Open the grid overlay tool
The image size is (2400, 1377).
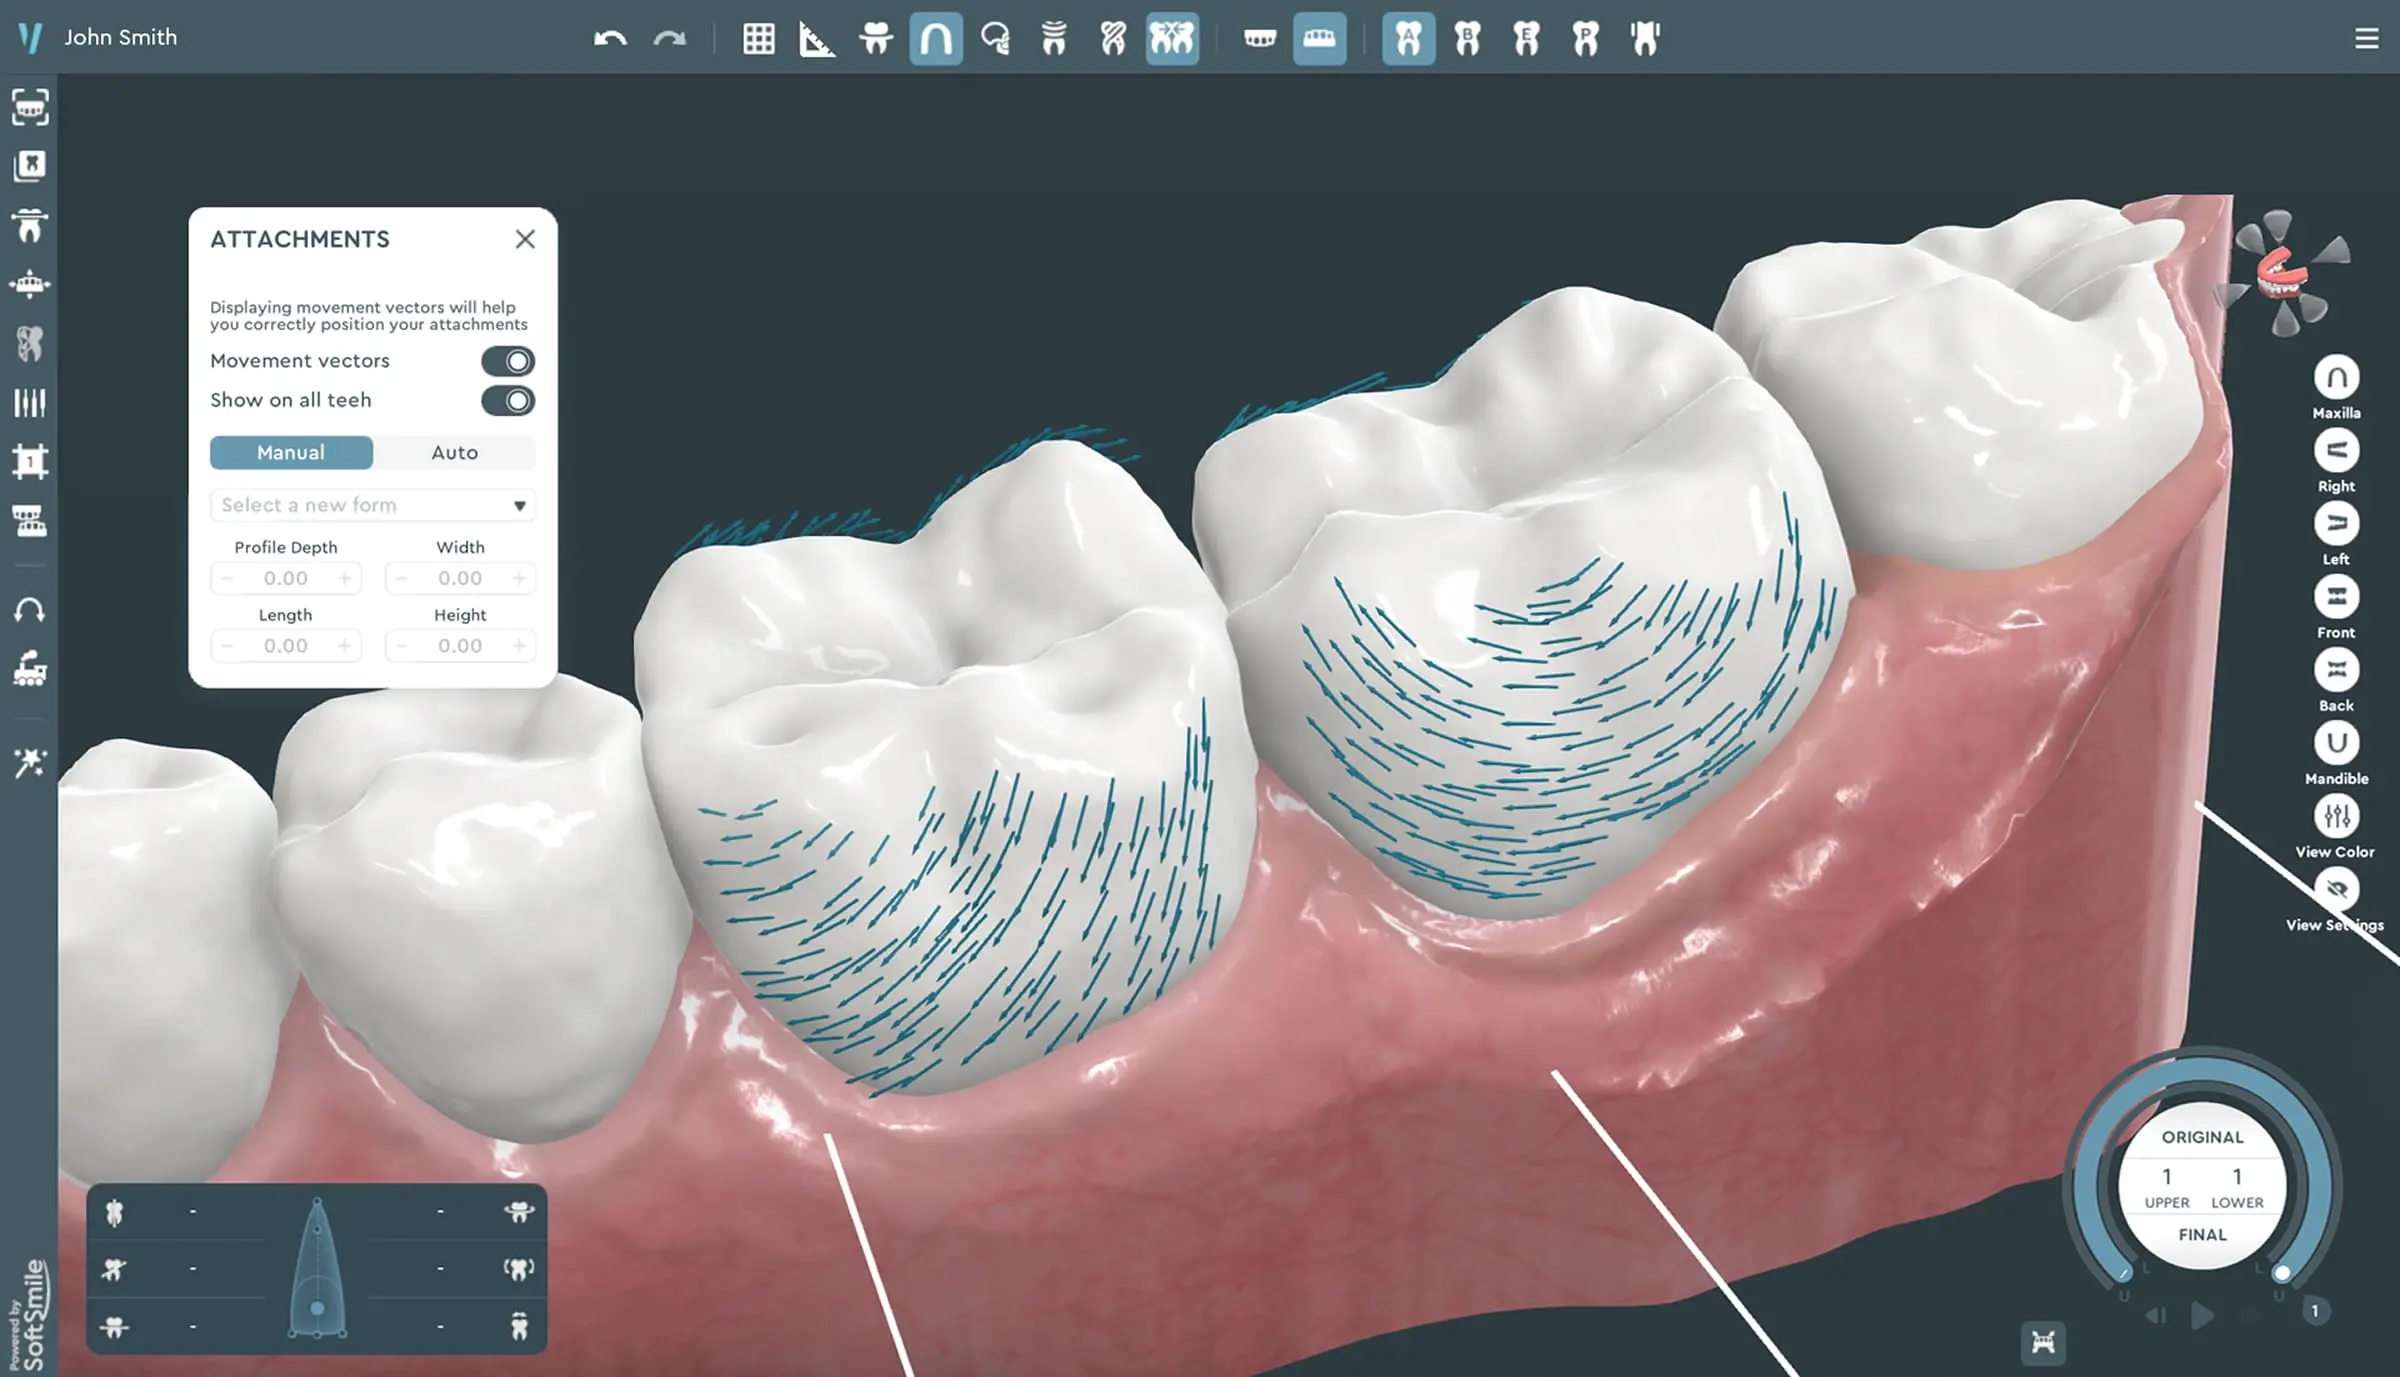[x=758, y=38]
